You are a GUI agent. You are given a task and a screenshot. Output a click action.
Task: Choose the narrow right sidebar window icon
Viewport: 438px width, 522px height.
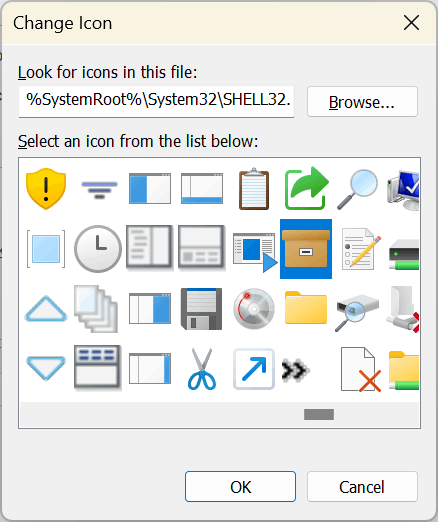click(x=150, y=368)
